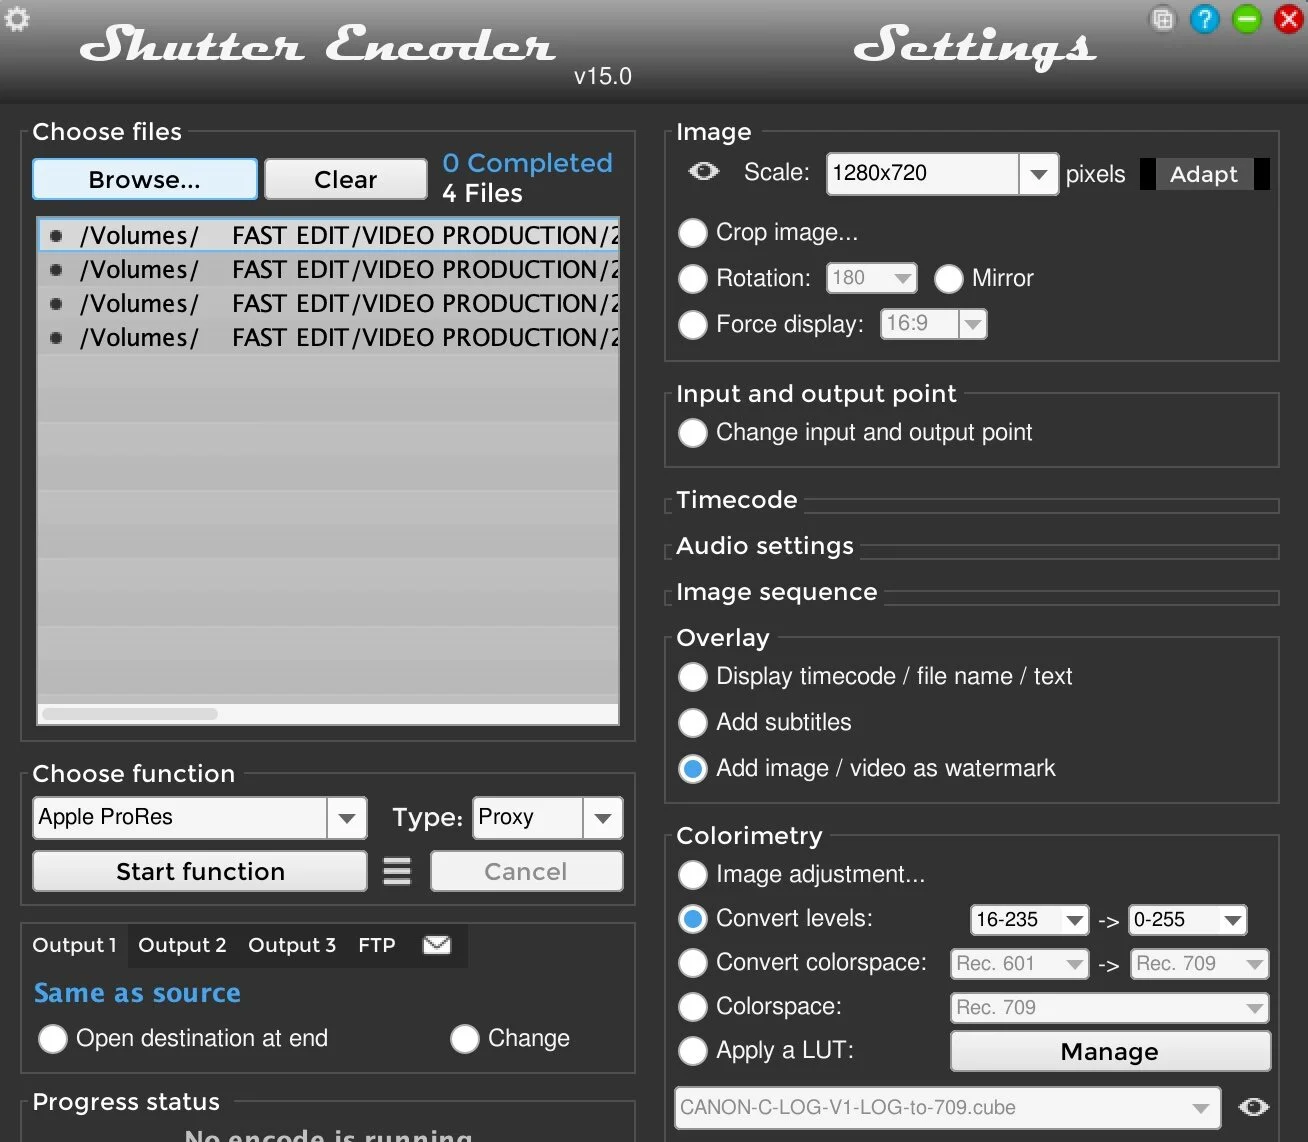This screenshot has width=1308, height=1142.
Task: Click the 0 Completed counter text
Action: tap(527, 163)
